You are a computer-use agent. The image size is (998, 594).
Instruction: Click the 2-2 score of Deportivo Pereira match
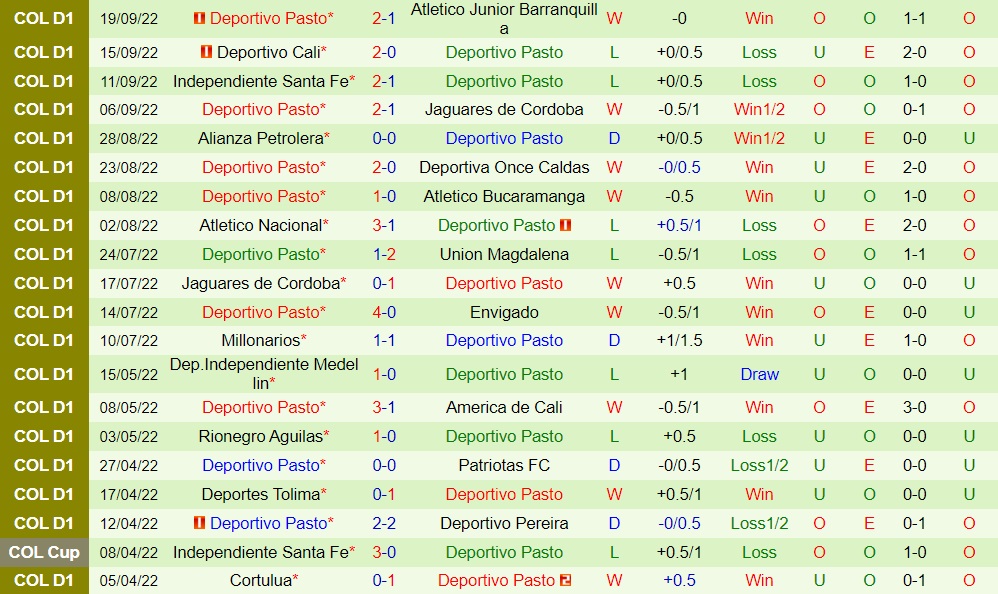pyautogui.click(x=384, y=523)
